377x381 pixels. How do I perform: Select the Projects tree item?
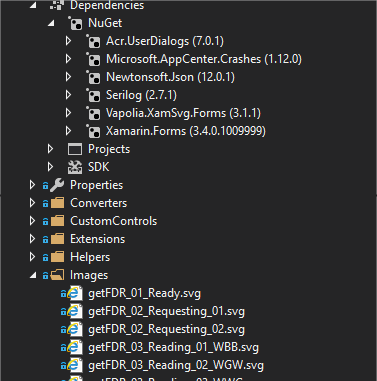(x=109, y=149)
